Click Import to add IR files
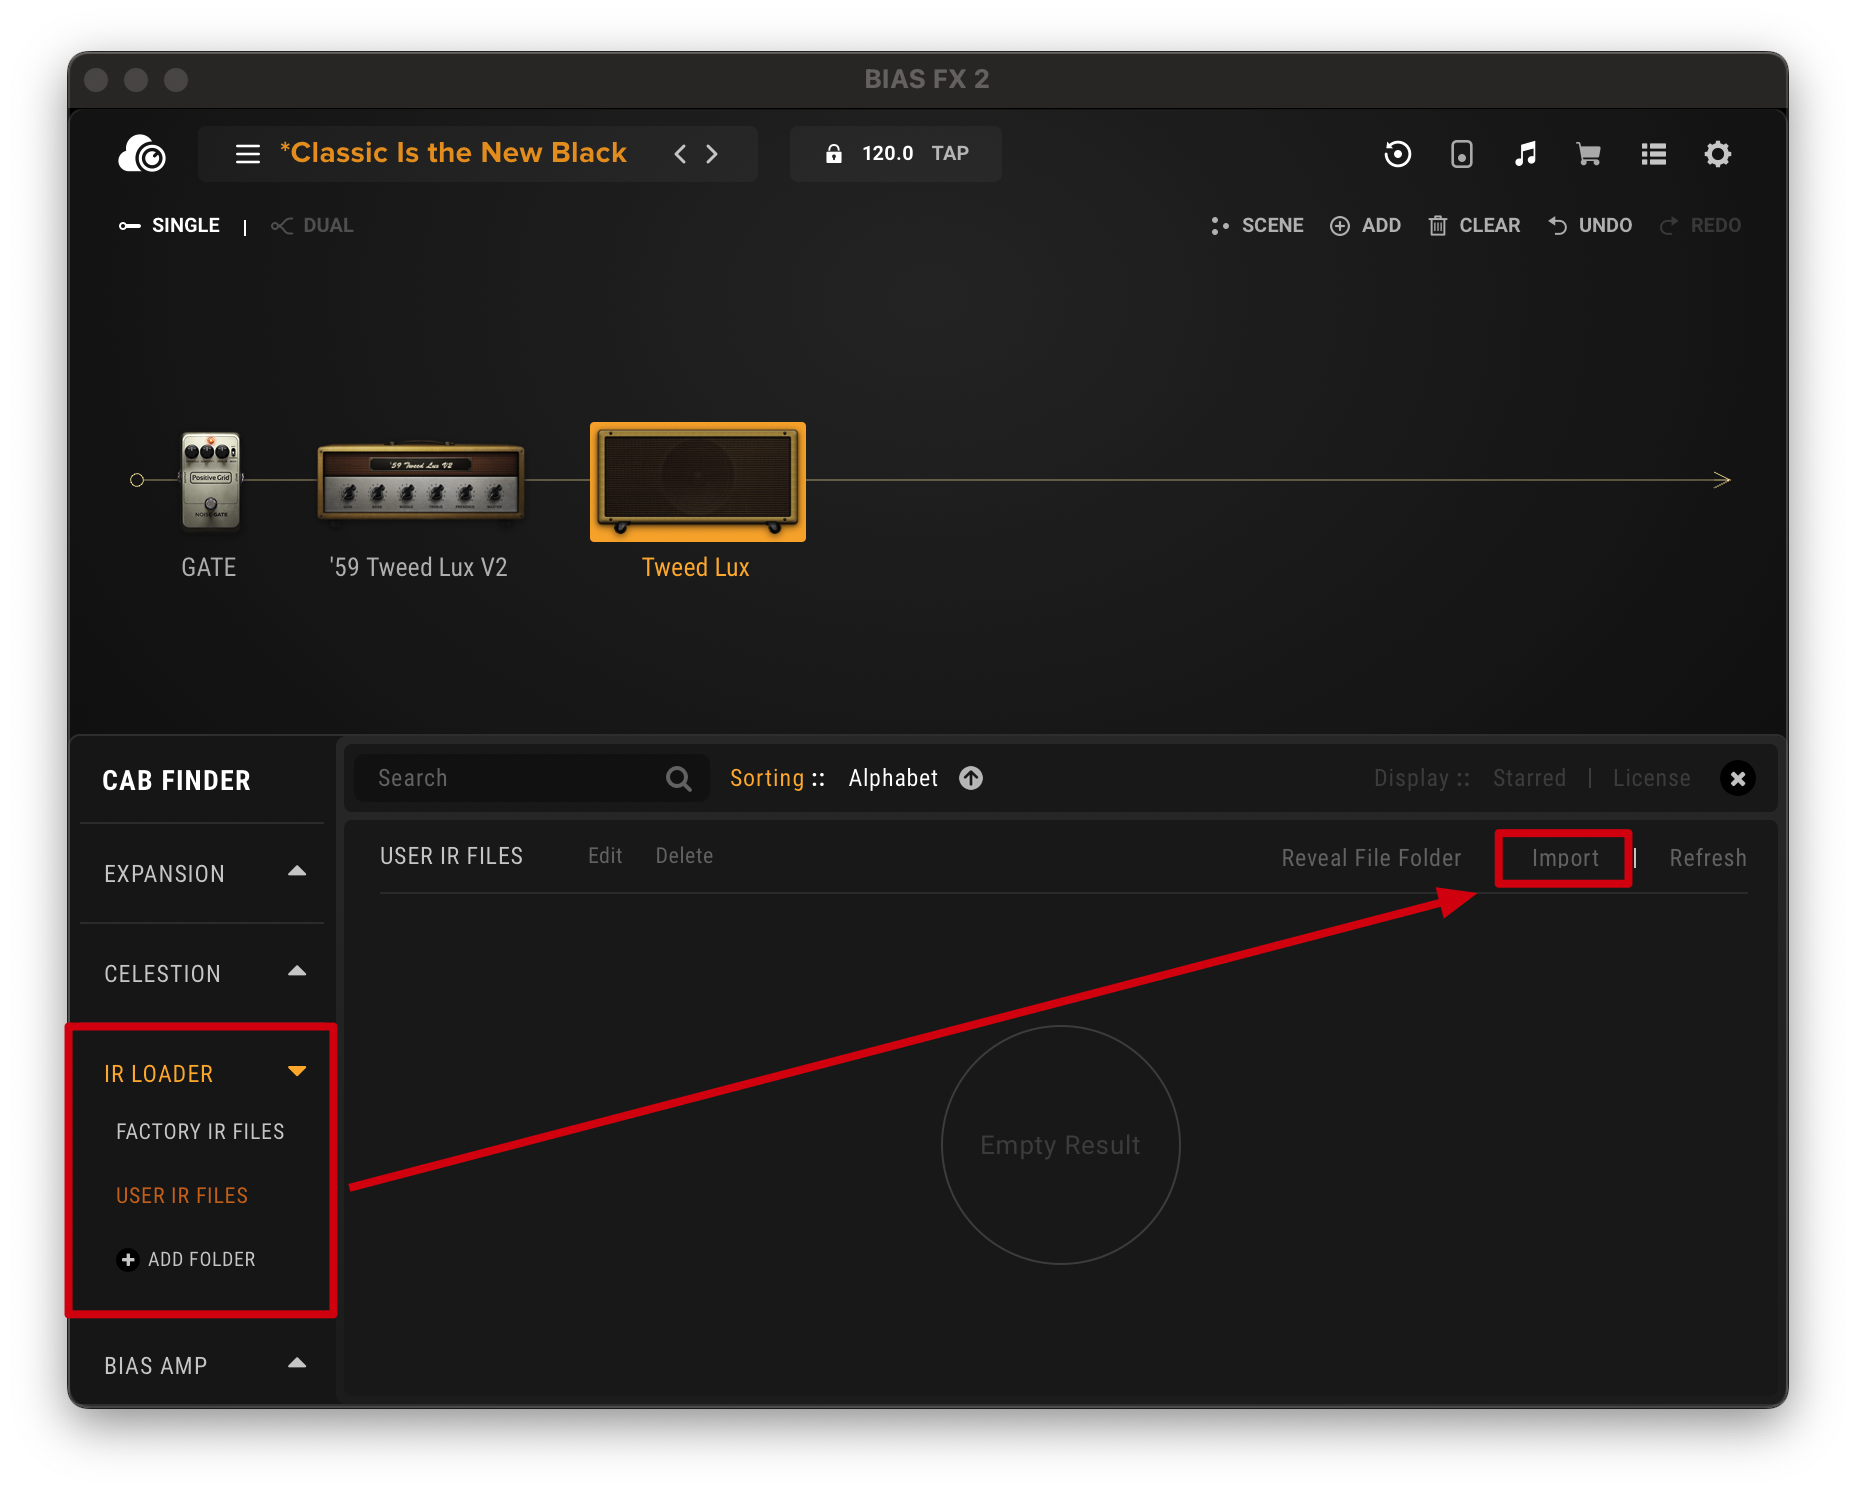This screenshot has height=1492, width=1856. pyautogui.click(x=1565, y=858)
